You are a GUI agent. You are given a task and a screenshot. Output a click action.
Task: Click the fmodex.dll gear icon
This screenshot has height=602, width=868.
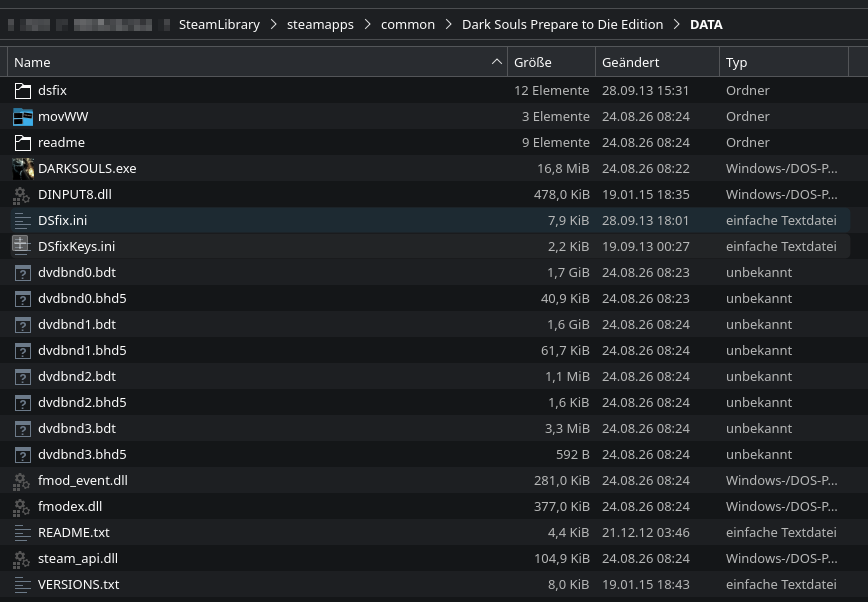22,507
